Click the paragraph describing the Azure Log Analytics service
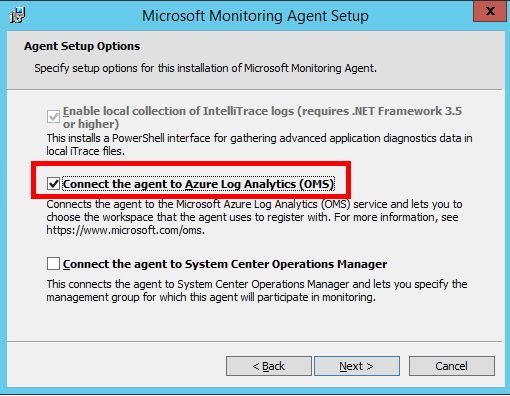Viewport: 510px width, 396px height. tap(254, 217)
